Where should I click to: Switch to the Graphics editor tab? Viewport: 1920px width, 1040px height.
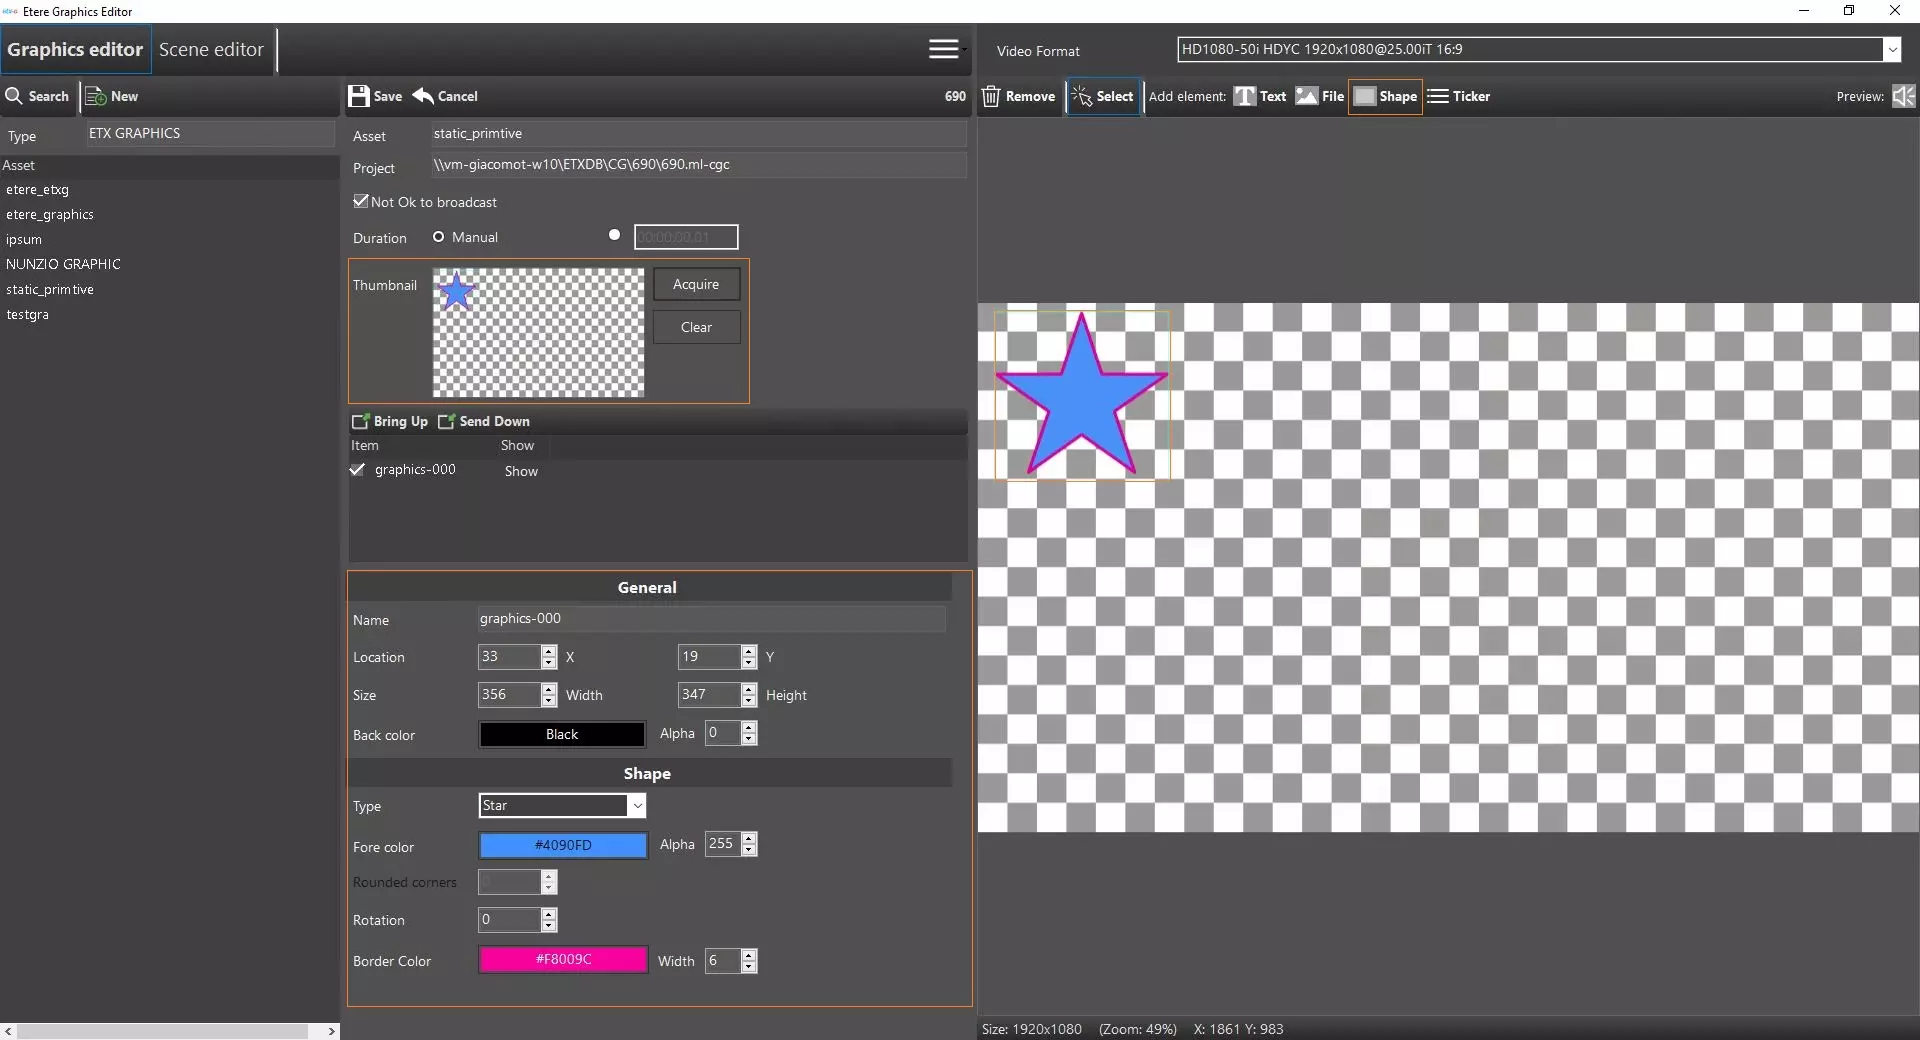pos(76,50)
